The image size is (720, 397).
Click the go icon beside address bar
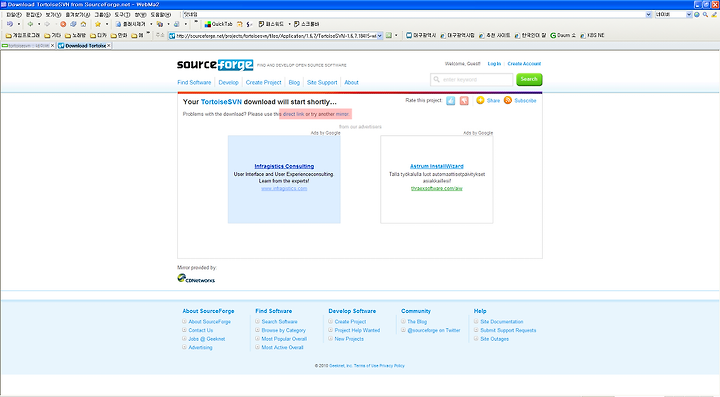coord(388,35)
